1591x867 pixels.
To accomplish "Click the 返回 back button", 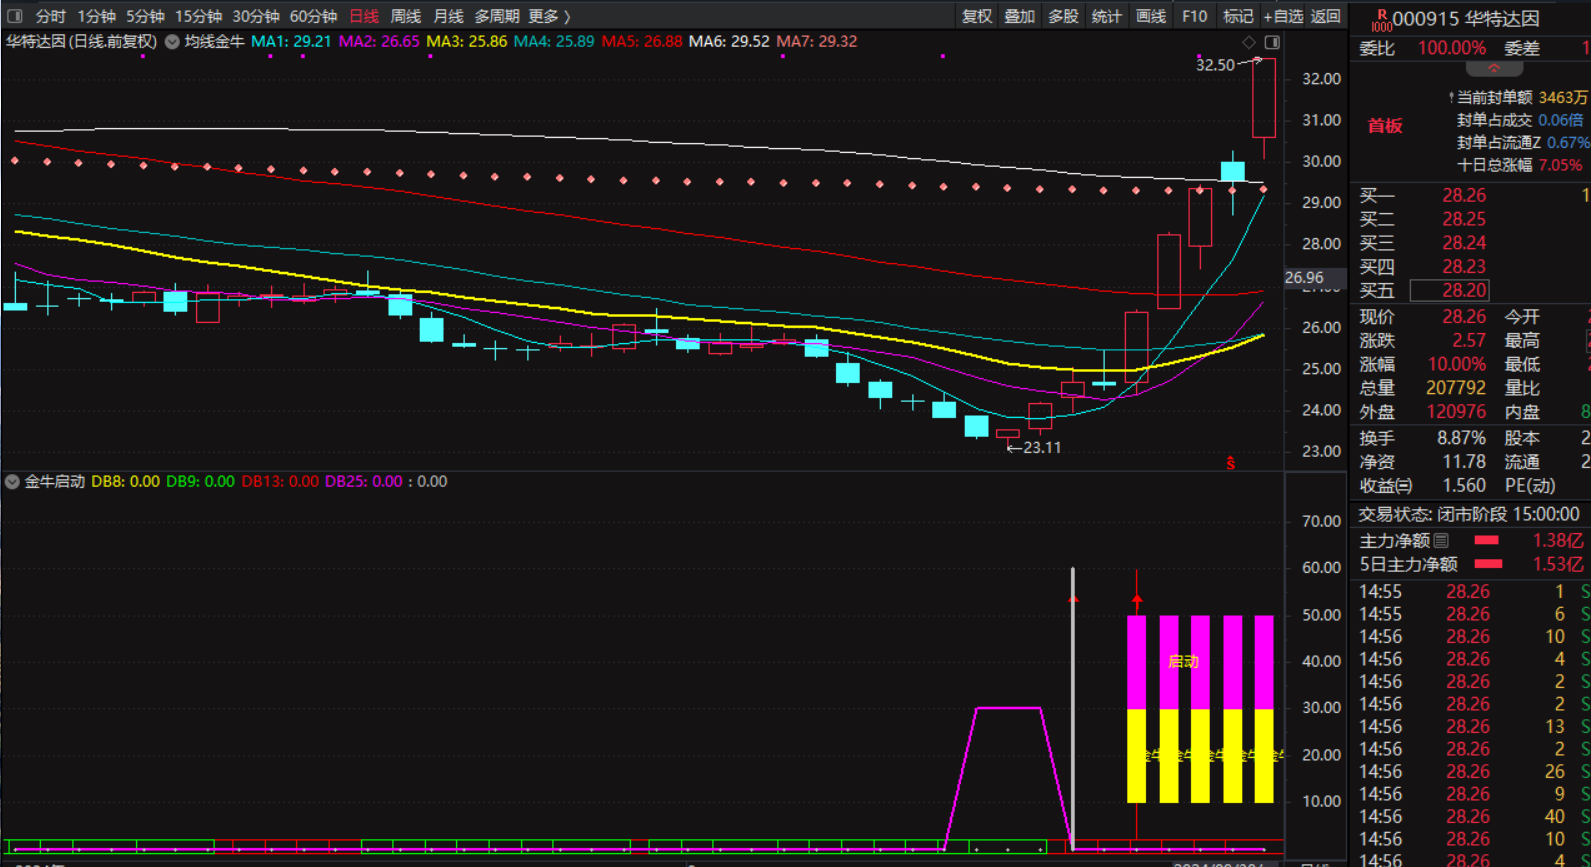I will [1325, 16].
